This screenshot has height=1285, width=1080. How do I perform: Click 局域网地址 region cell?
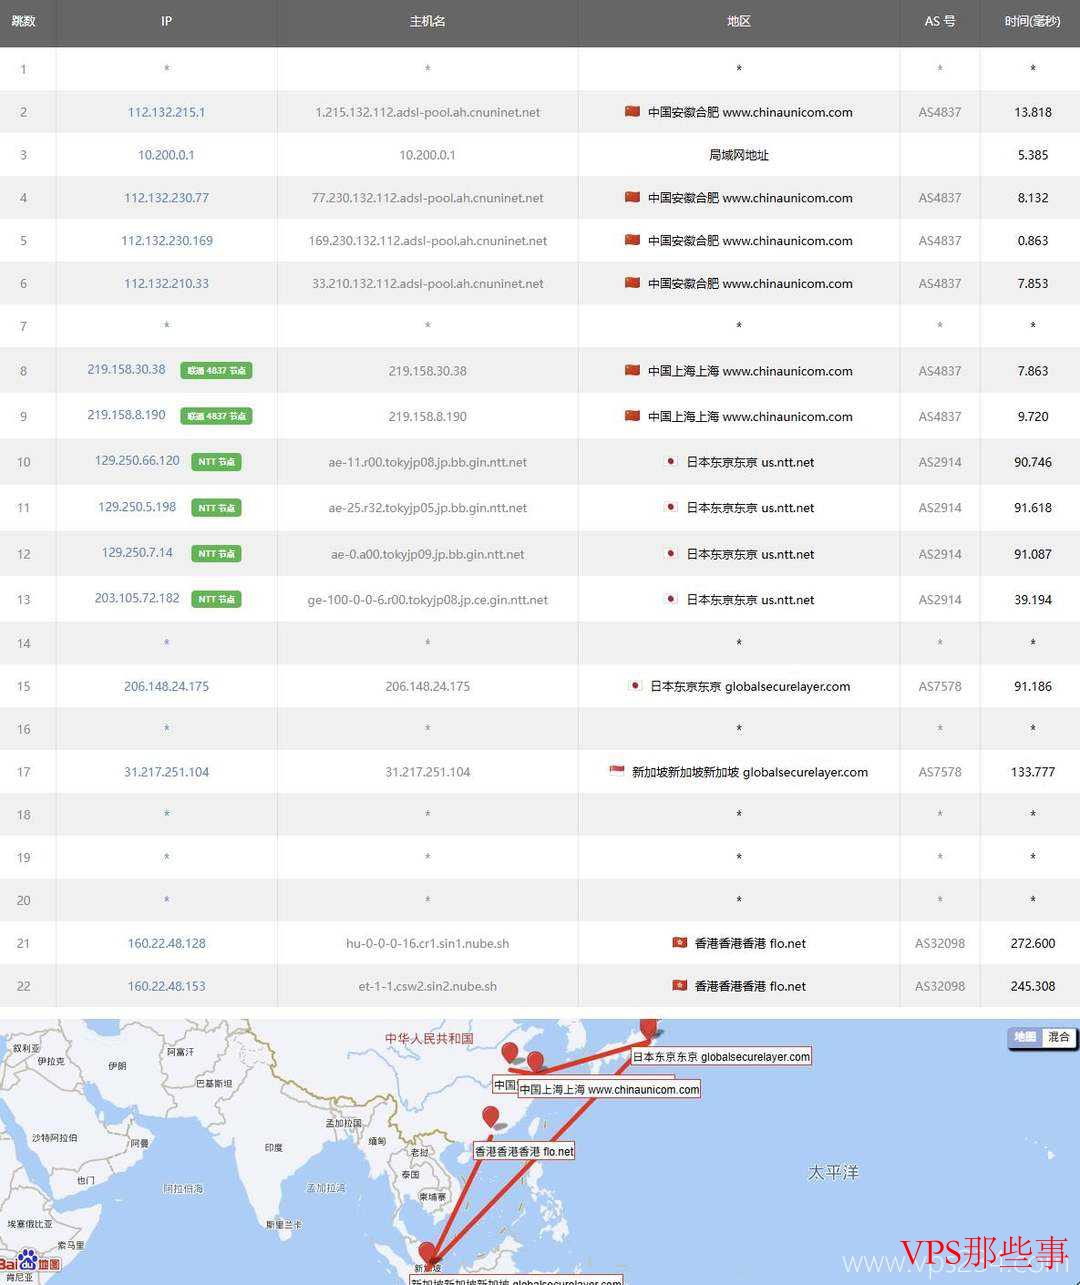738,155
